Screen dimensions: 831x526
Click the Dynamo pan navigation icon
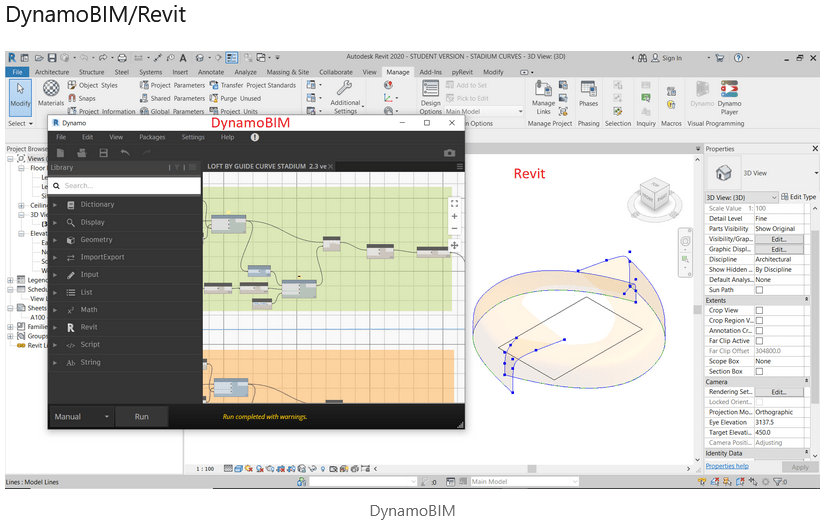click(x=454, y=244)
